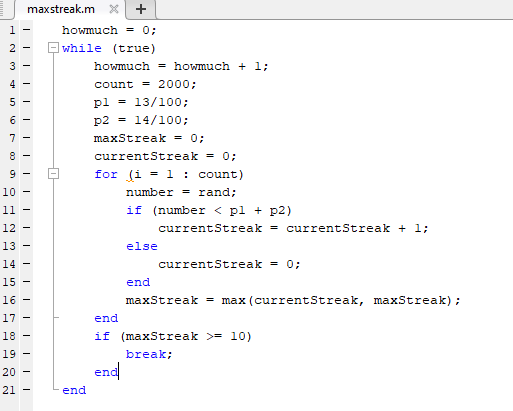Set breakpoint dash on line 21
The image size is (513, 411).
click(x=27, y=390)
